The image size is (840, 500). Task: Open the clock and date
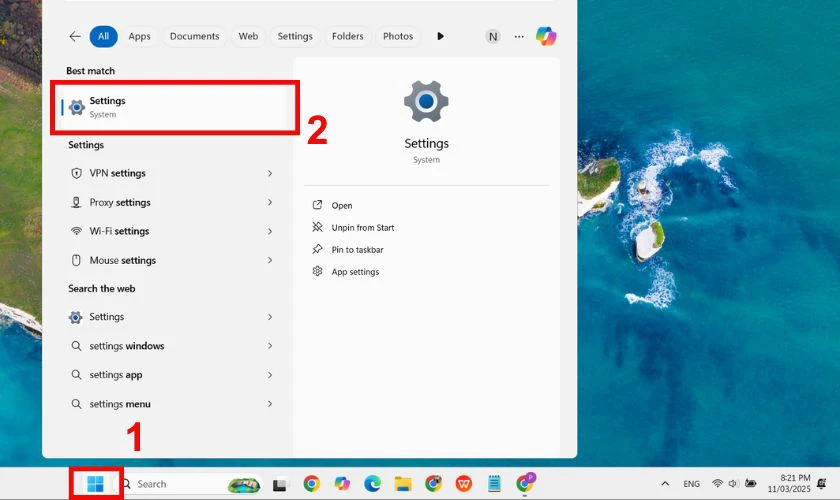coord(789,483)
